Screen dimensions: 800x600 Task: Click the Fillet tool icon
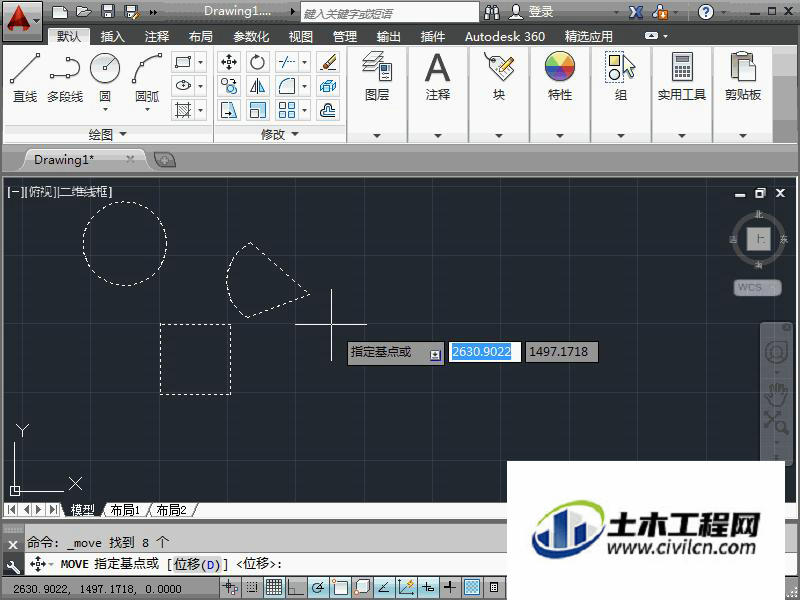(287, 86)
